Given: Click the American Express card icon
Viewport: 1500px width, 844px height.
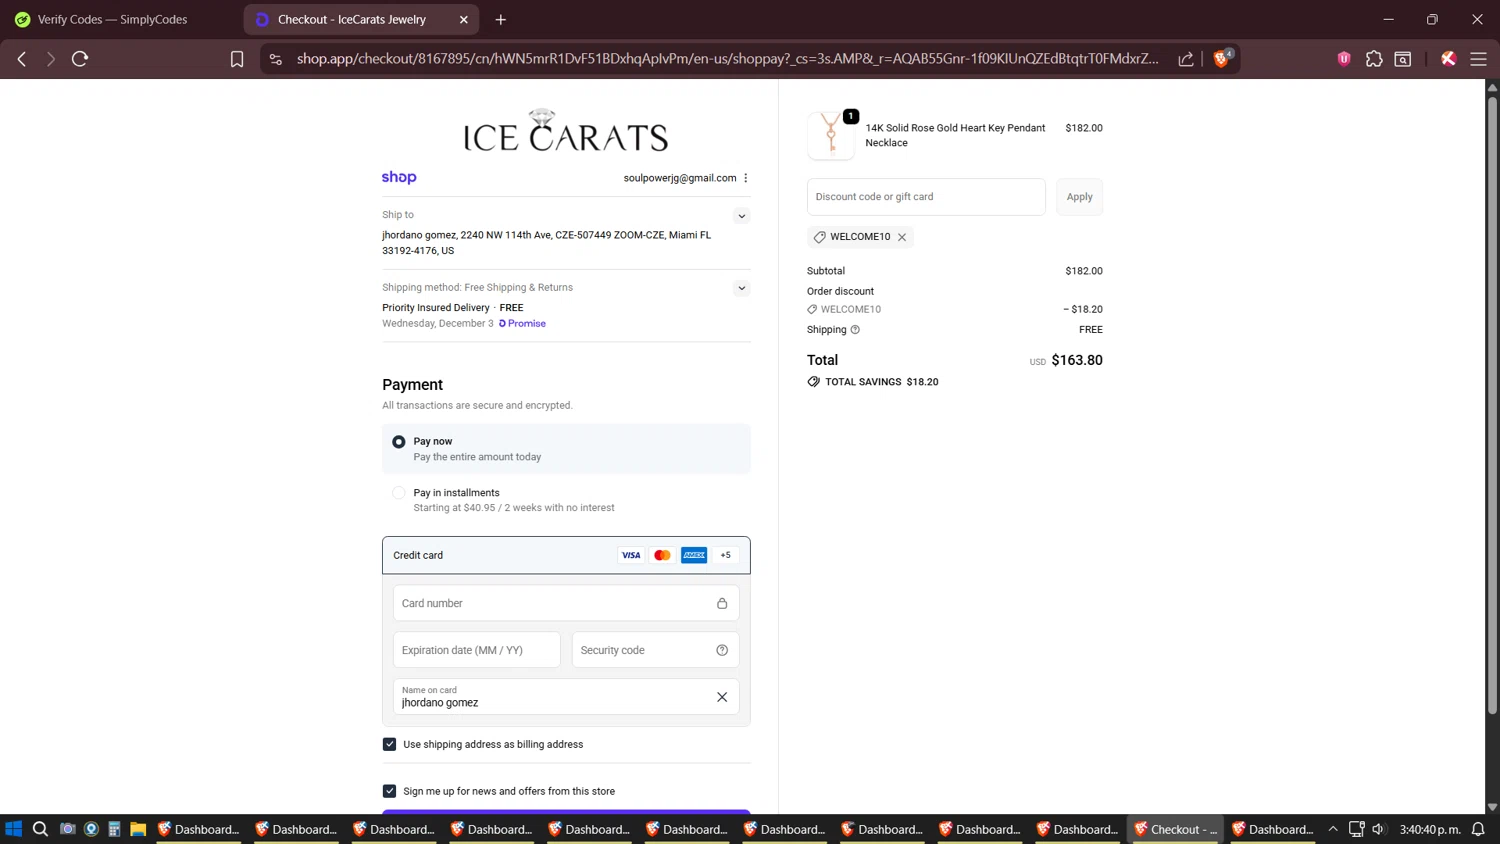Looking at the screenshot, I should pos(694,555).
